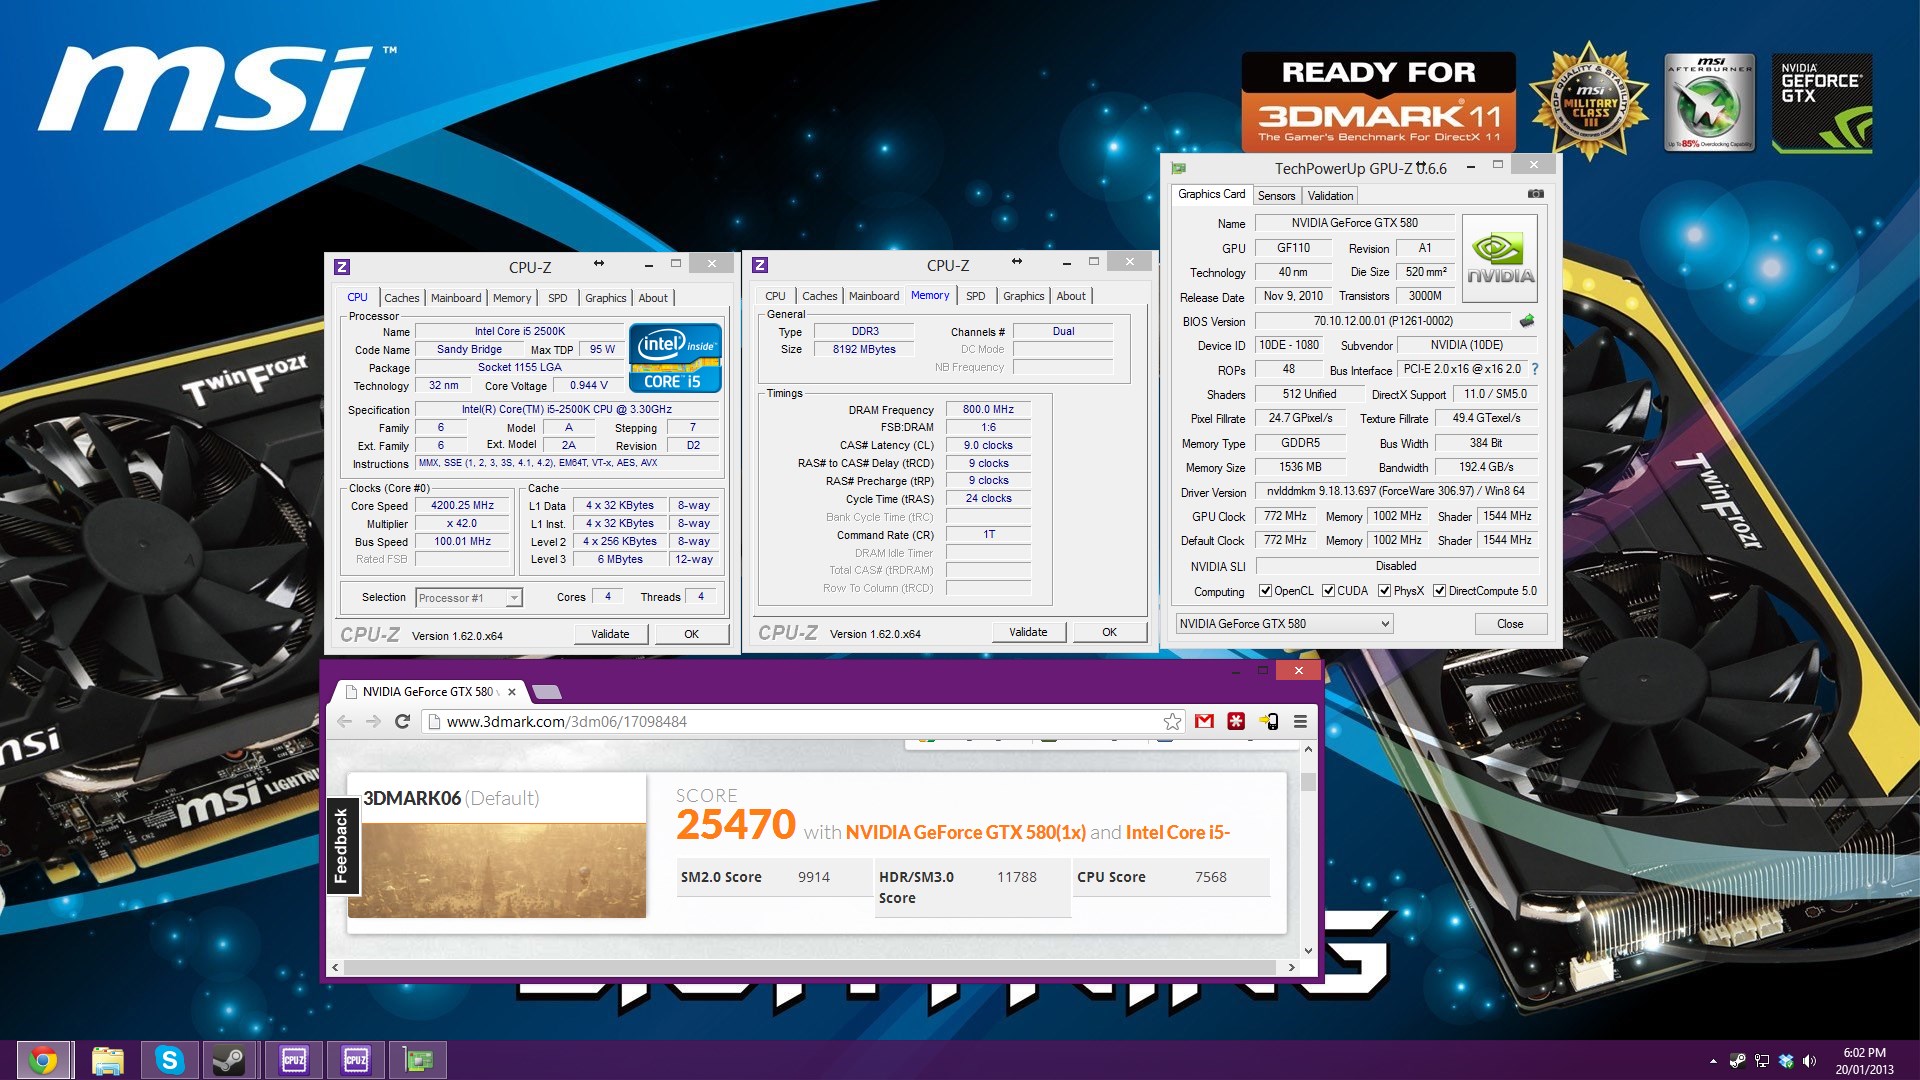This screenshot has width=1920, height=1080.
Task: Click the NVIDIA logo in GPU-Z
Action: pos(1499,259)
